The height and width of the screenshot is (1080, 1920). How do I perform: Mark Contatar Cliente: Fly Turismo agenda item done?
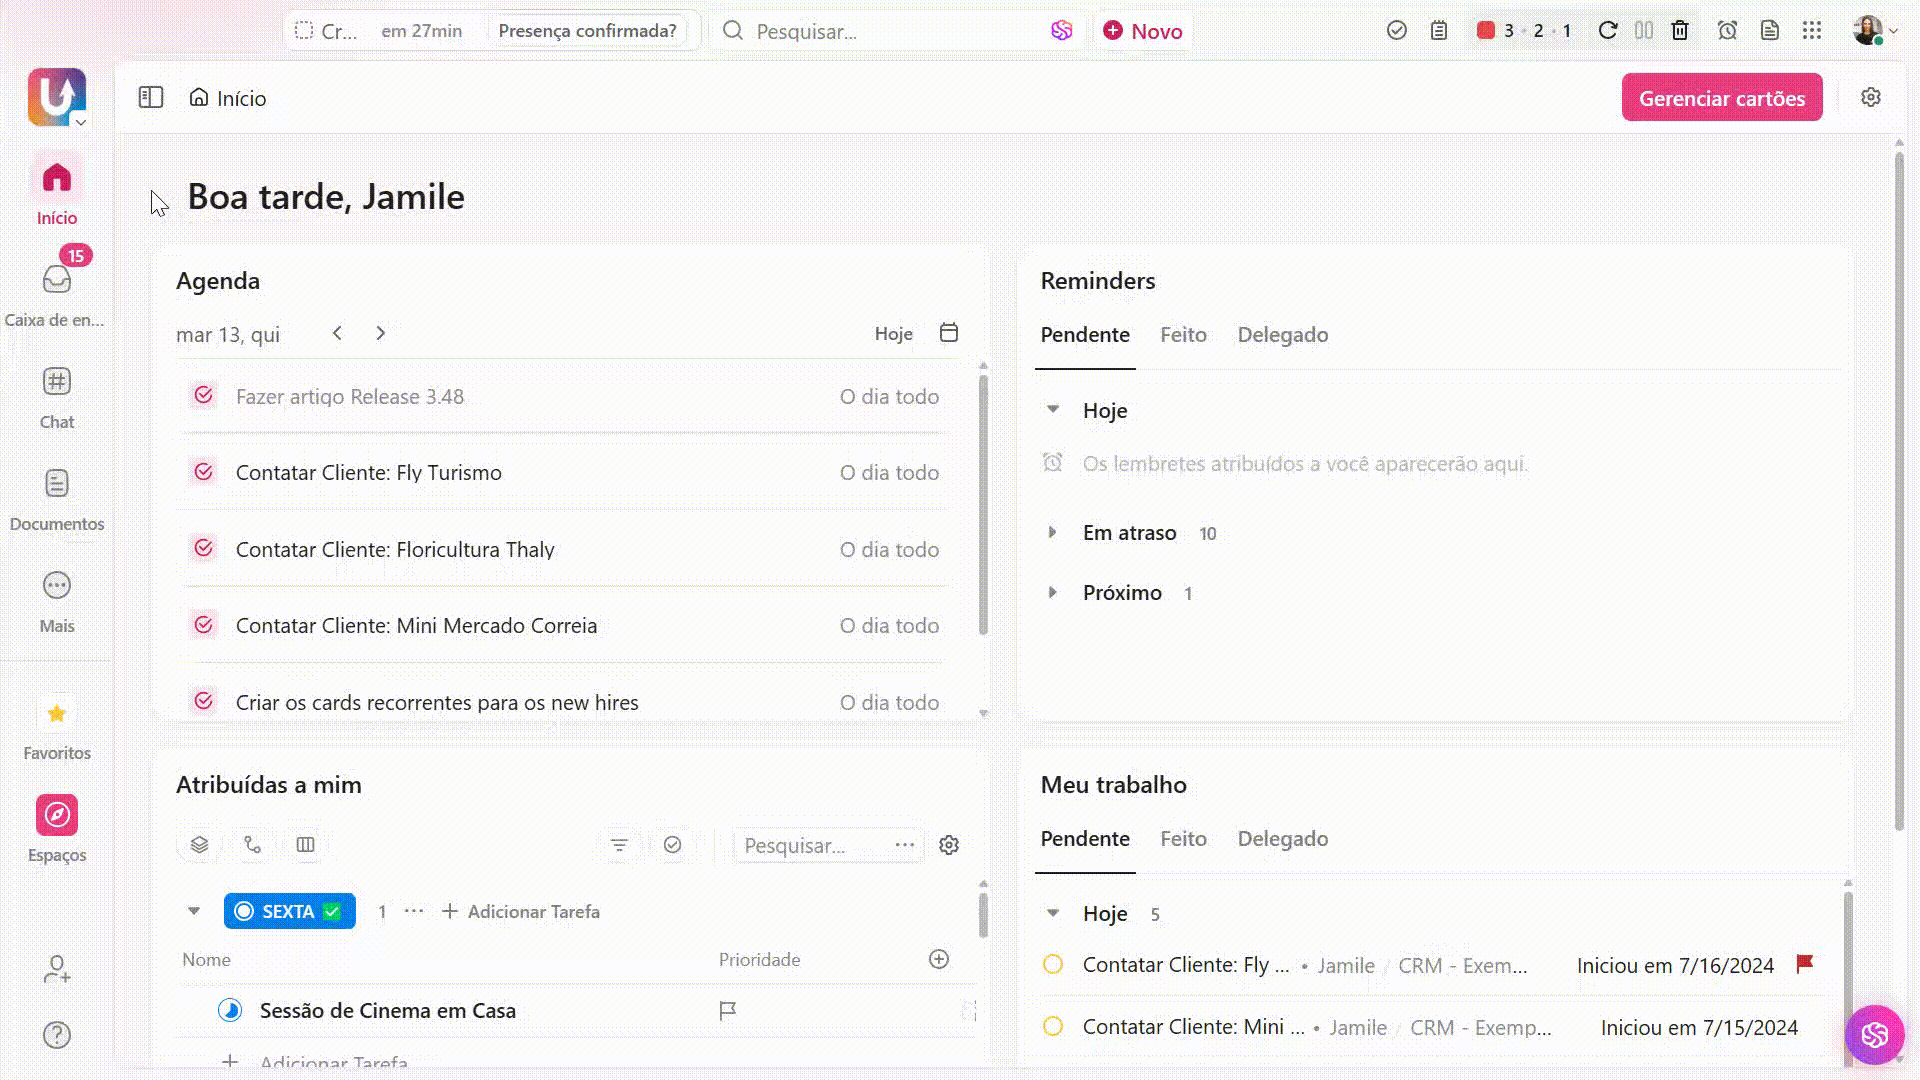tap(204, 472)
